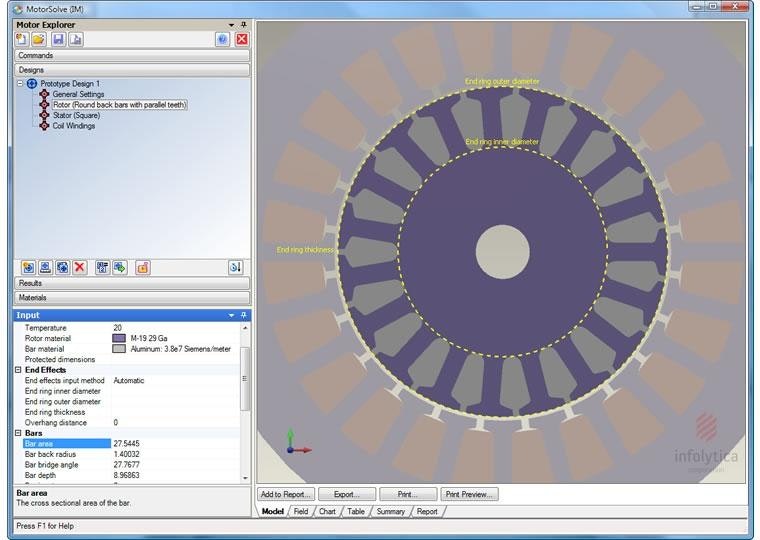Click the Save As icon in Motor Explorer
This screenshot has height=540, width=760.
tap(76, 39)
